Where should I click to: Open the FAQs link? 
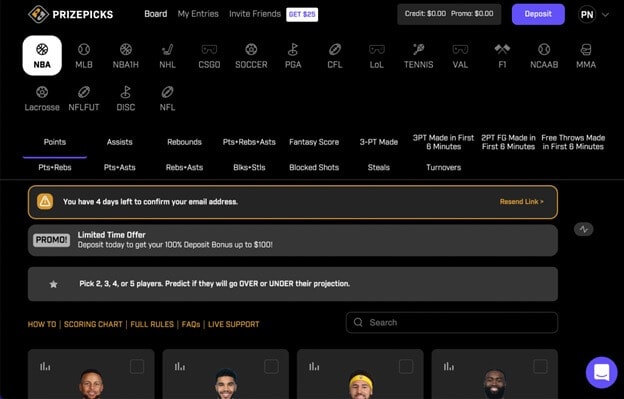click(191, 324)
